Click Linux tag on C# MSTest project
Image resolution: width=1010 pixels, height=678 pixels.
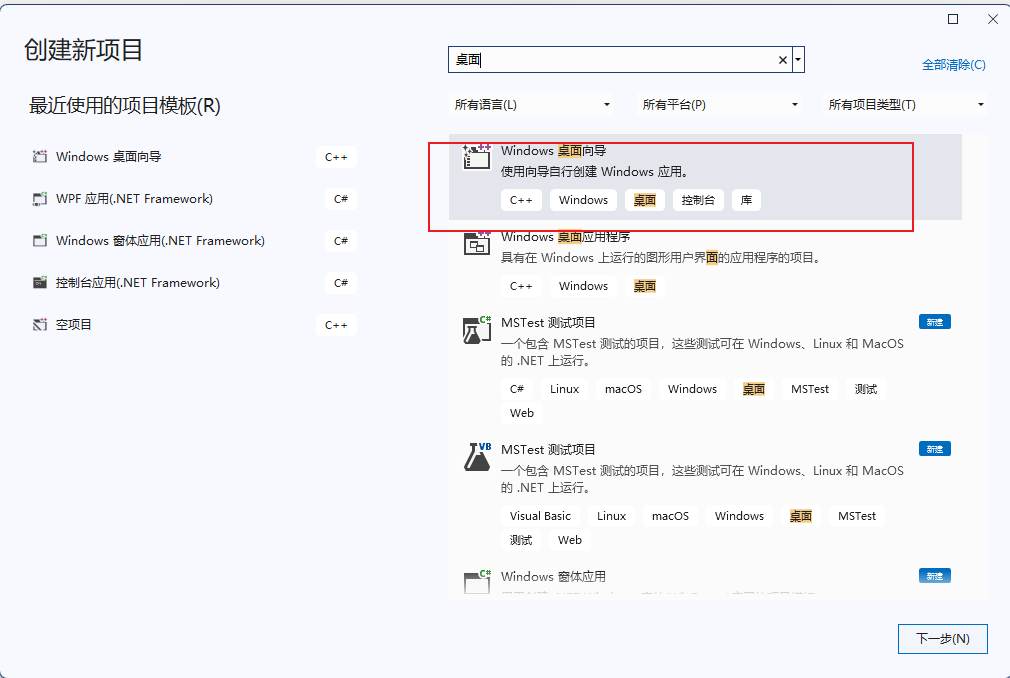564,389
